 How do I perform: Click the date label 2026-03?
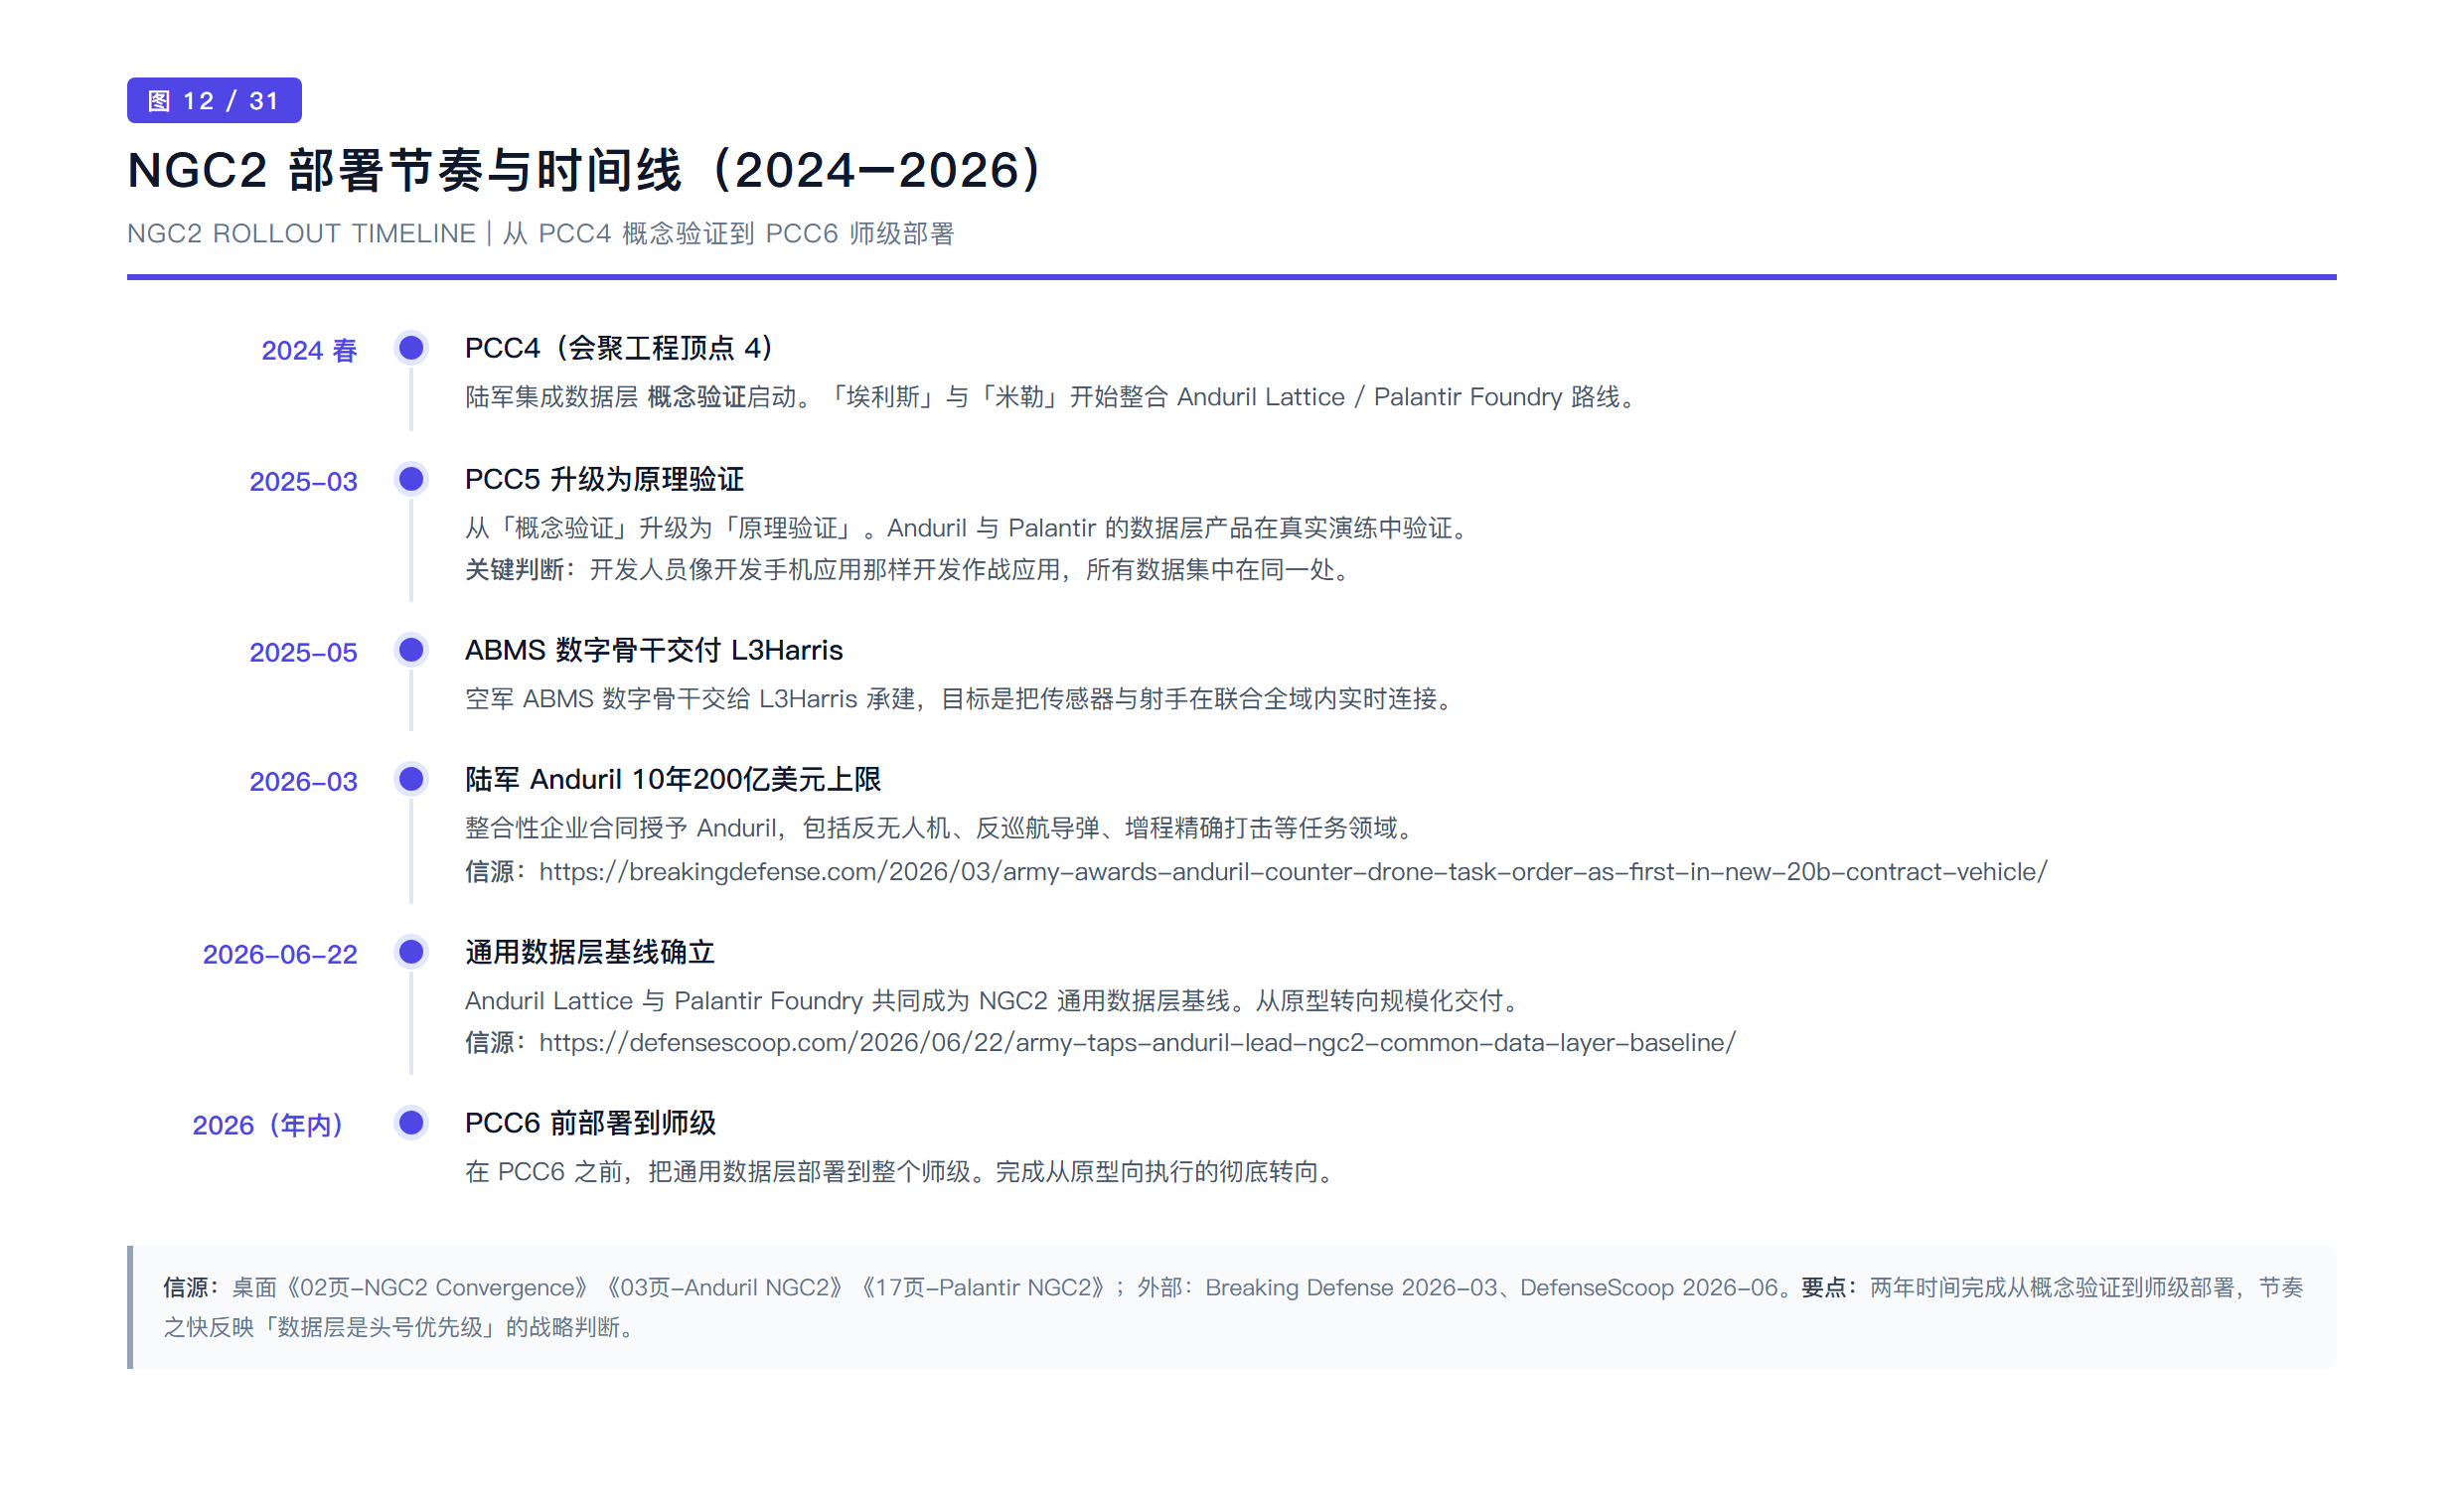[x=303, y=782]
